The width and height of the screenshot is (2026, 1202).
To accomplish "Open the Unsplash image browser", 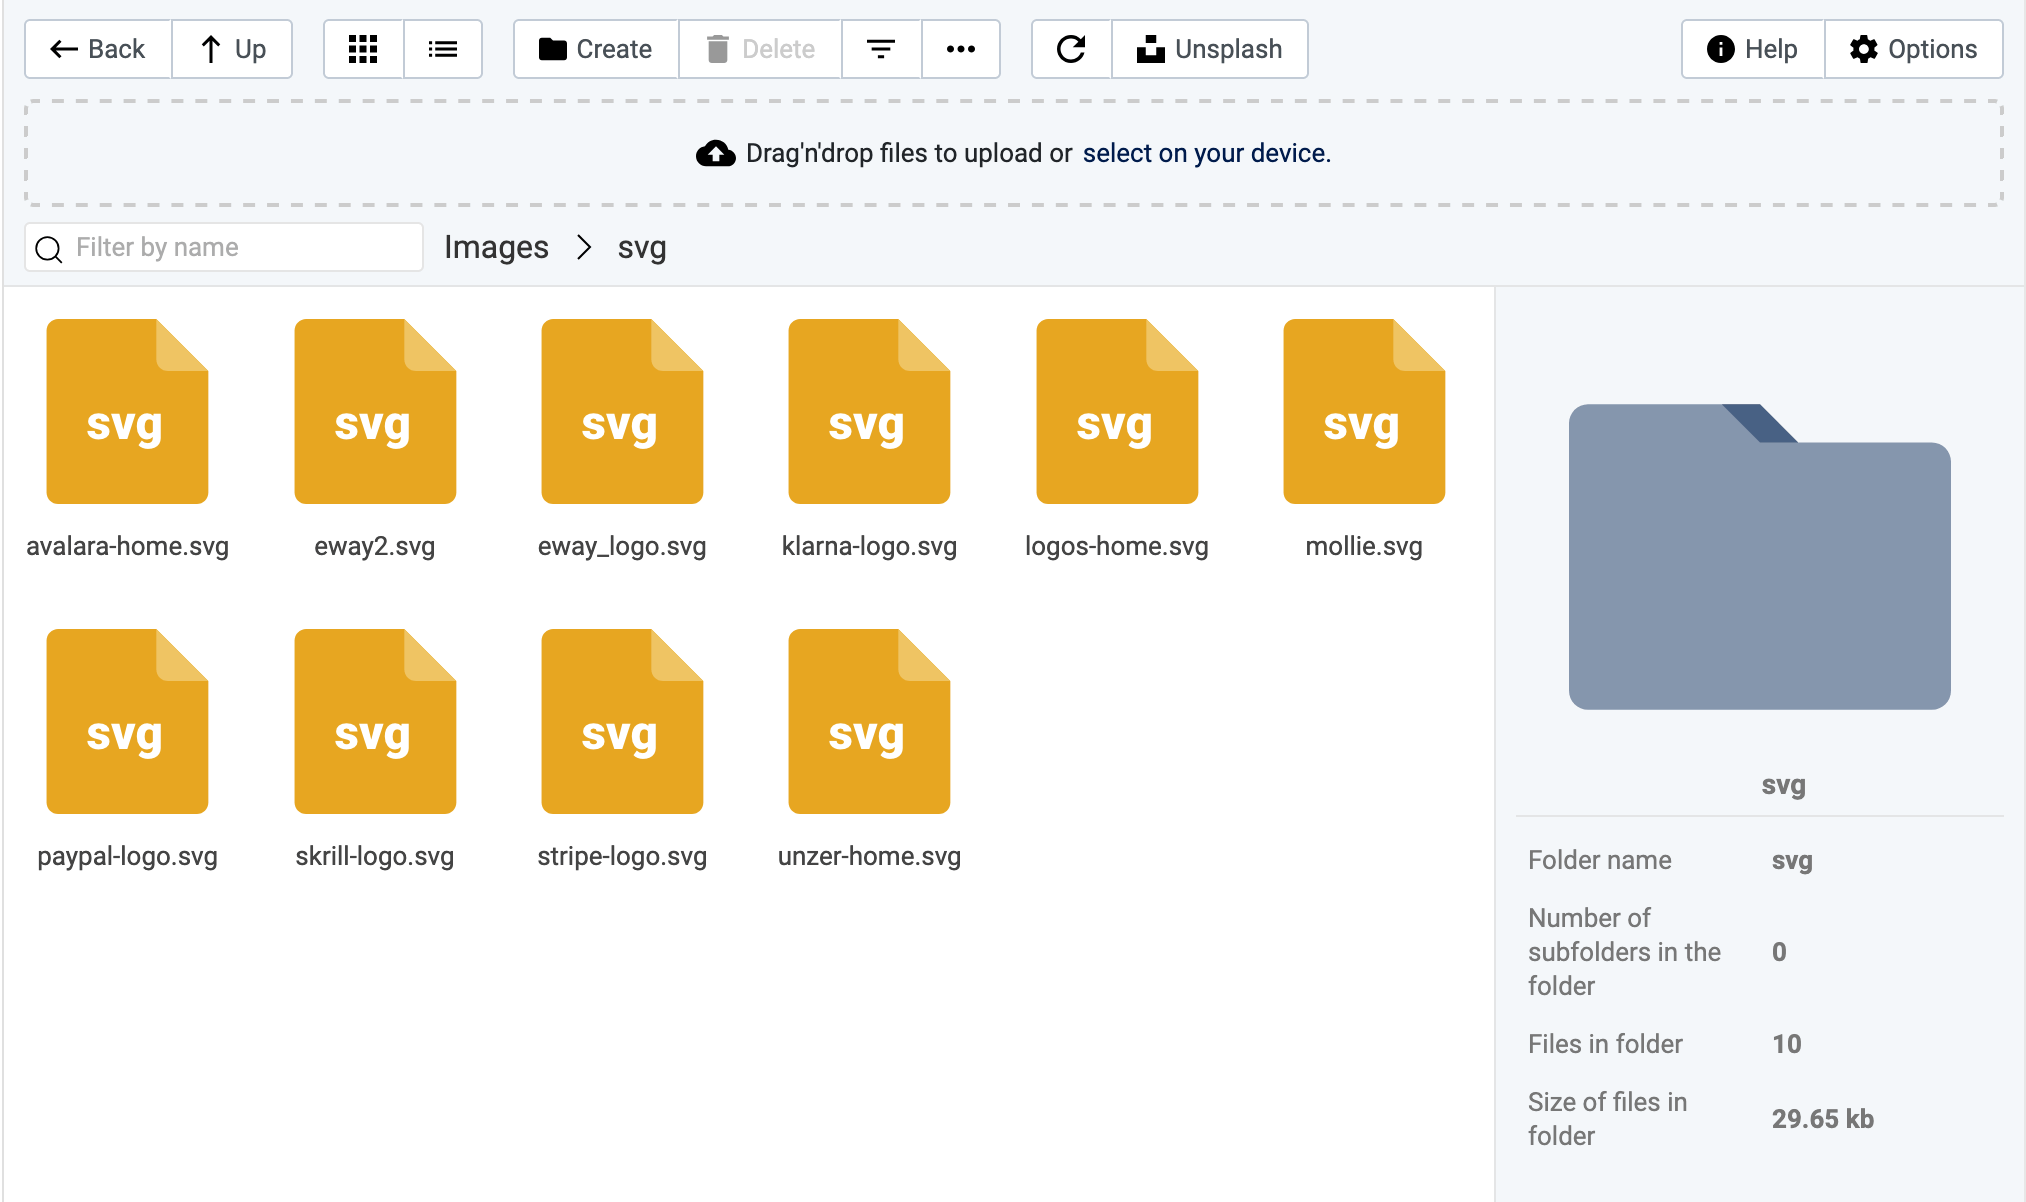I will (x=1210, y=48).
